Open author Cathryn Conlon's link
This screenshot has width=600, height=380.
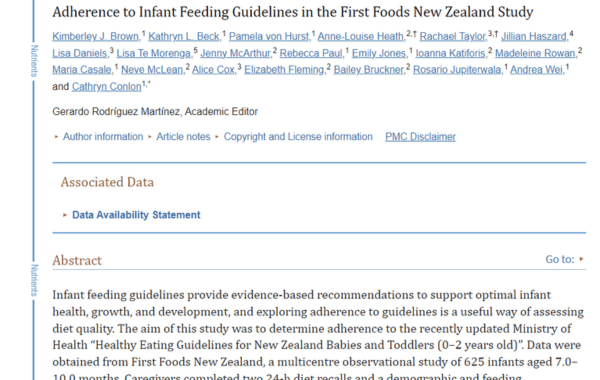106,86
